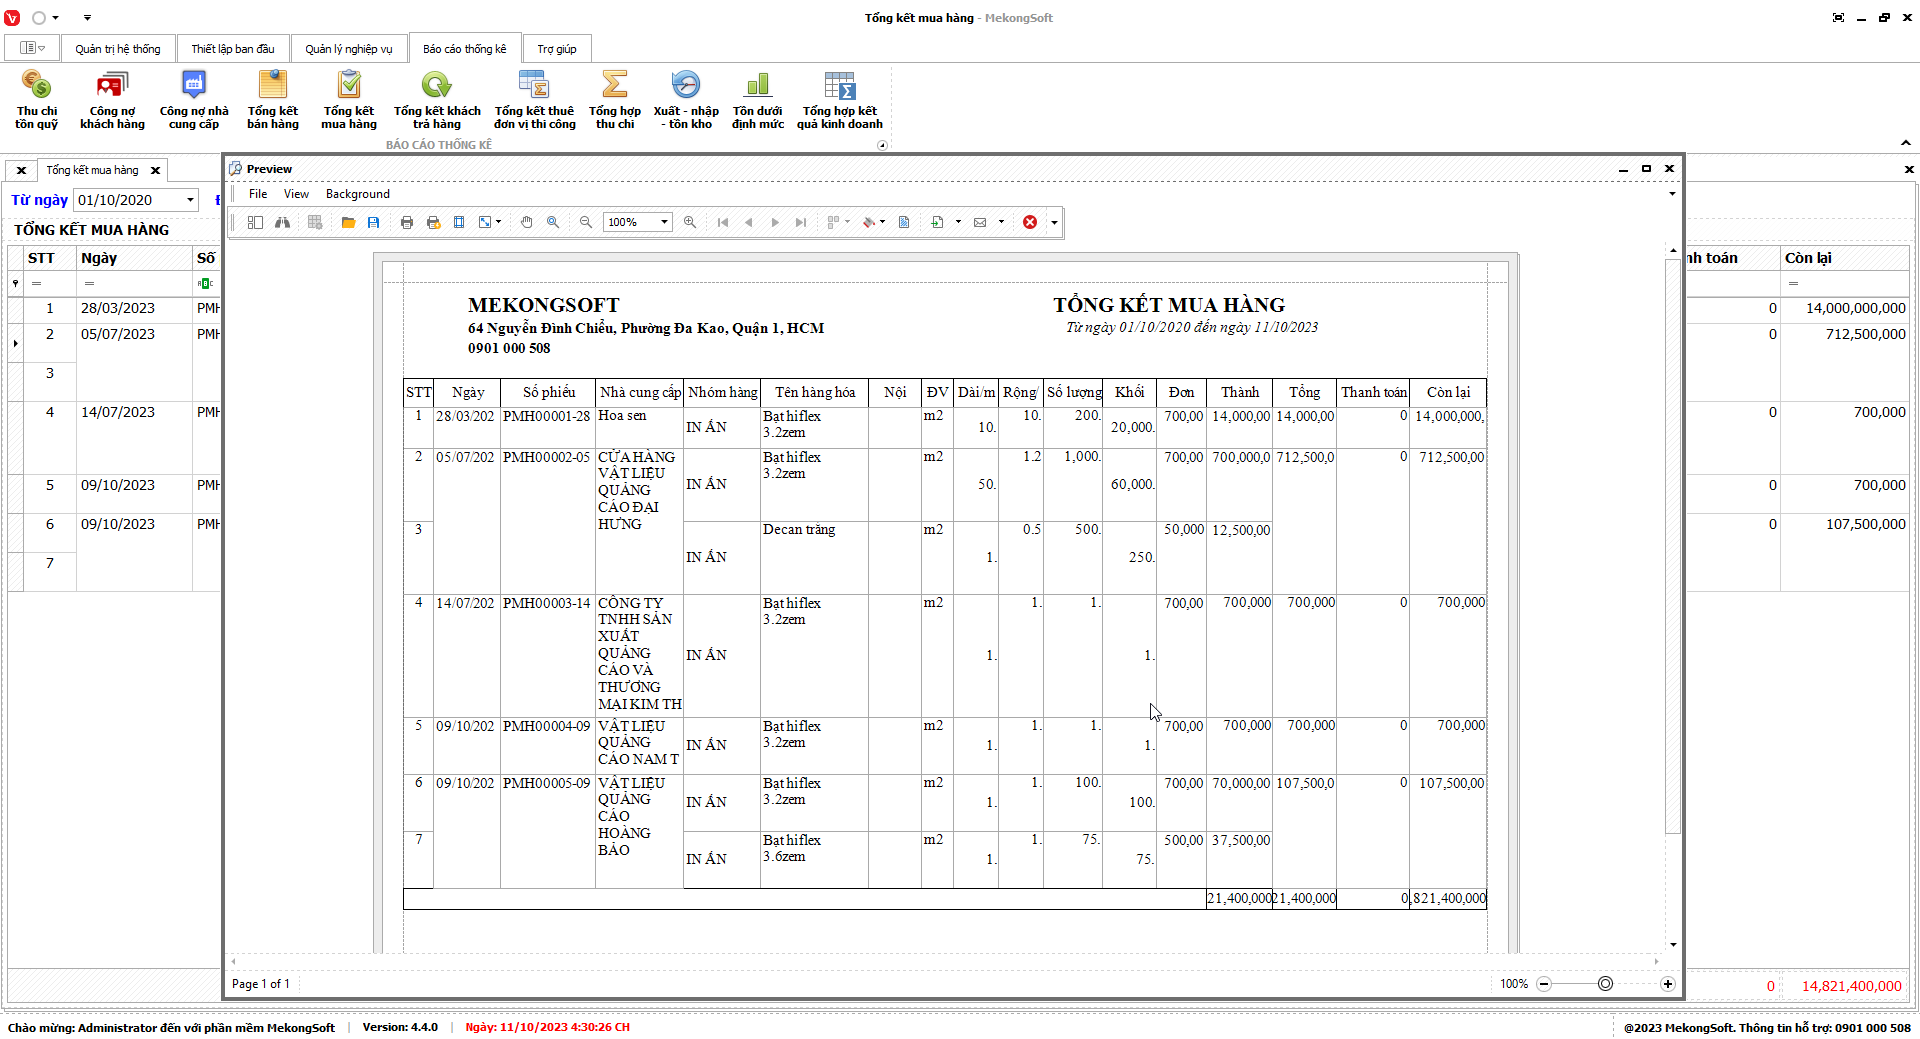Screen dimensions: 1920x1039
Task: Click the zoom slider handle at bottom
Action: pos(1605,984)
